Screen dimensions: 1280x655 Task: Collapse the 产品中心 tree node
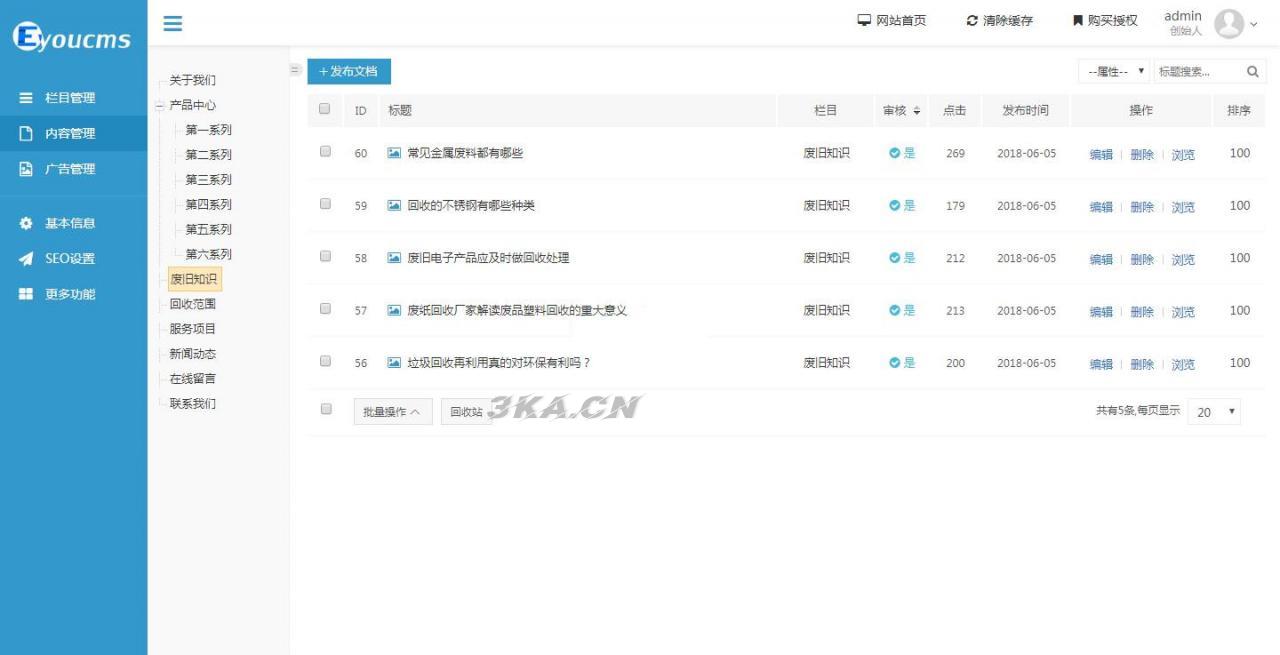[x=160, y=105]
